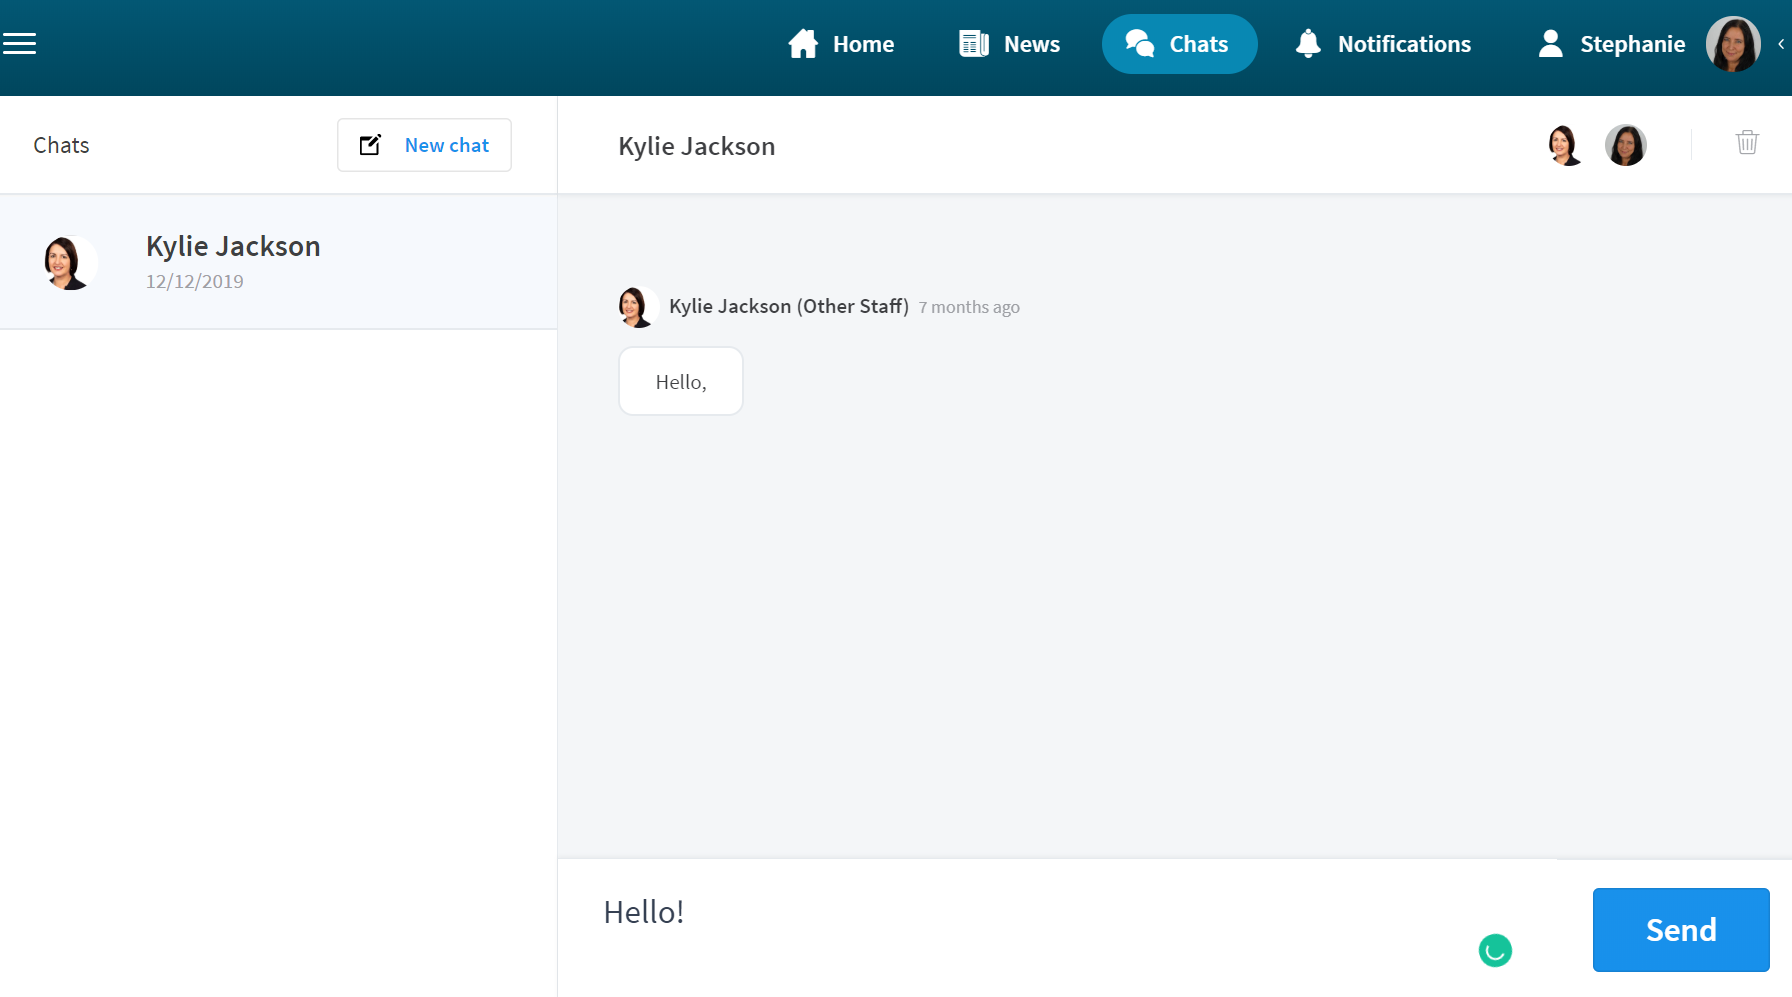Open Stephanie's profile menu
This screenshot has height=997, width=1792.
coord(1611,44)
